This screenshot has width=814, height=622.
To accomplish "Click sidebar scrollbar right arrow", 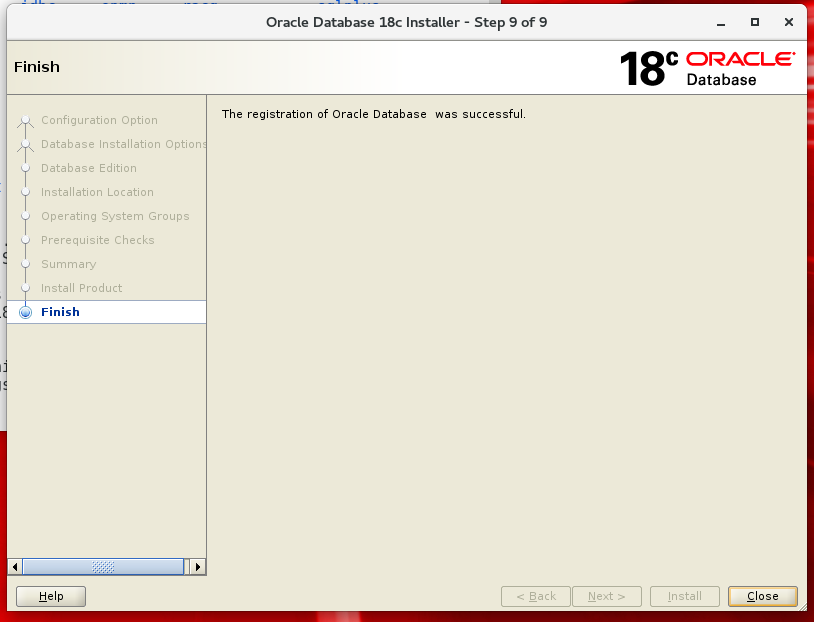I will (x=198, y=566).
